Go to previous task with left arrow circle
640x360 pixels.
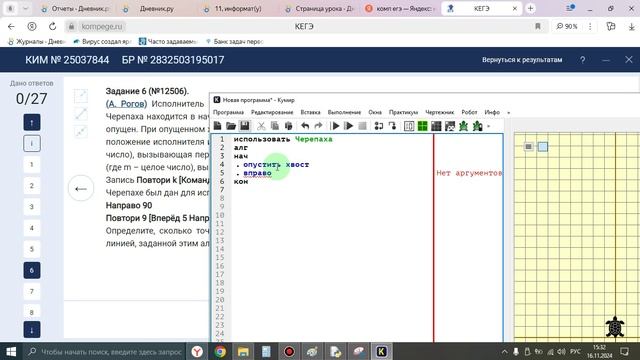point(81,189)
